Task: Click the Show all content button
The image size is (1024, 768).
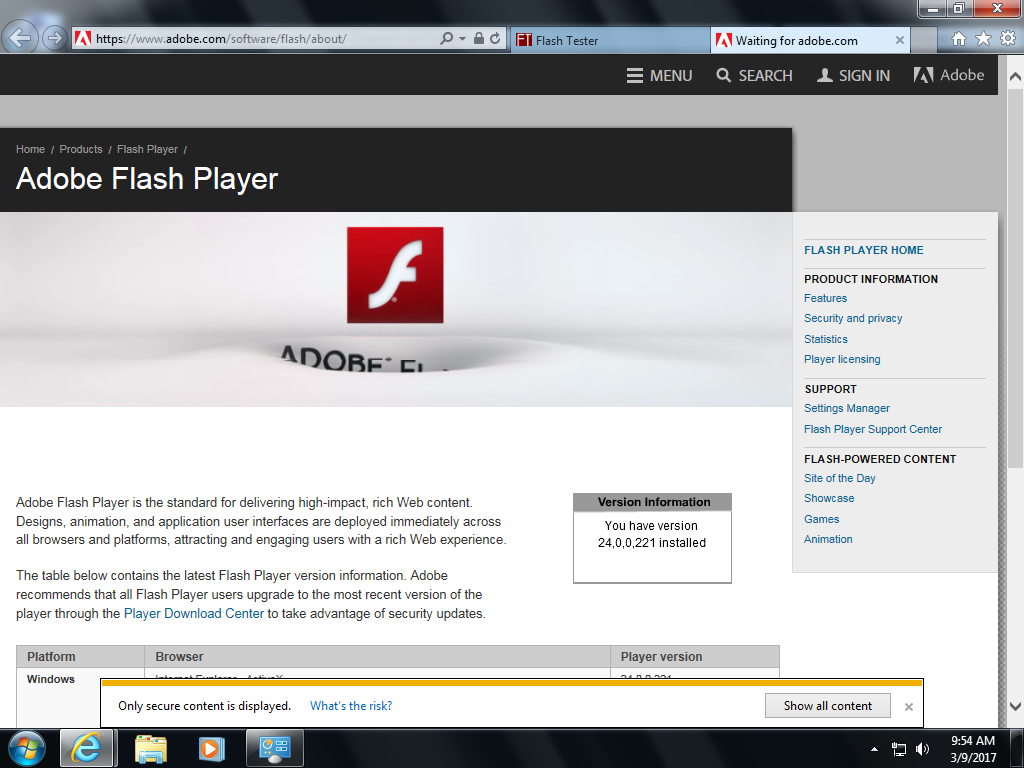Action: click(827, 706)
